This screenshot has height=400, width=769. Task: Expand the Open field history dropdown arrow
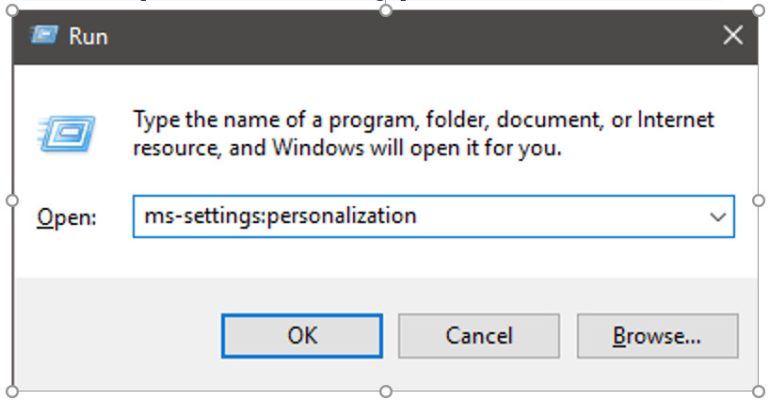(x=718, y=217)
